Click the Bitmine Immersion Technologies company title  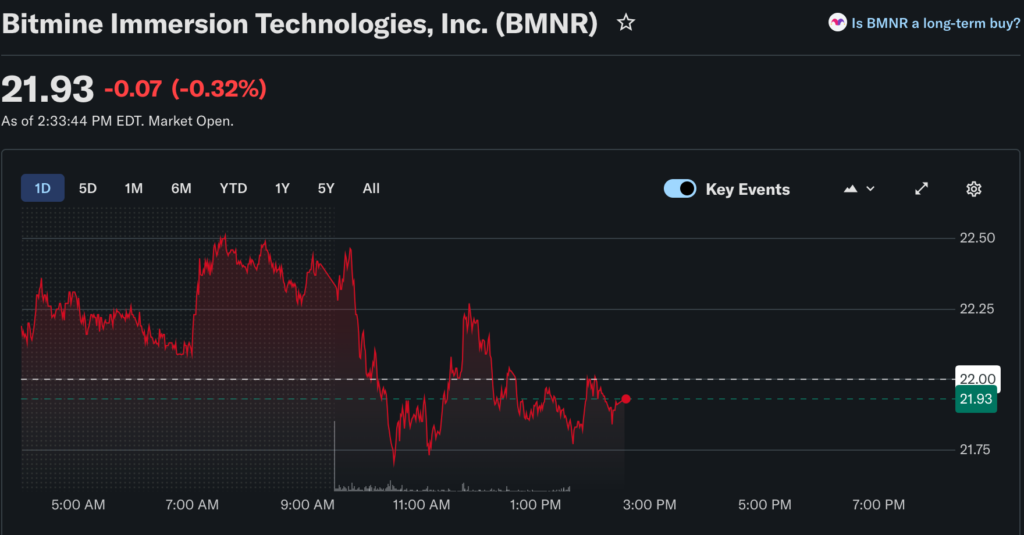(300, 24)
